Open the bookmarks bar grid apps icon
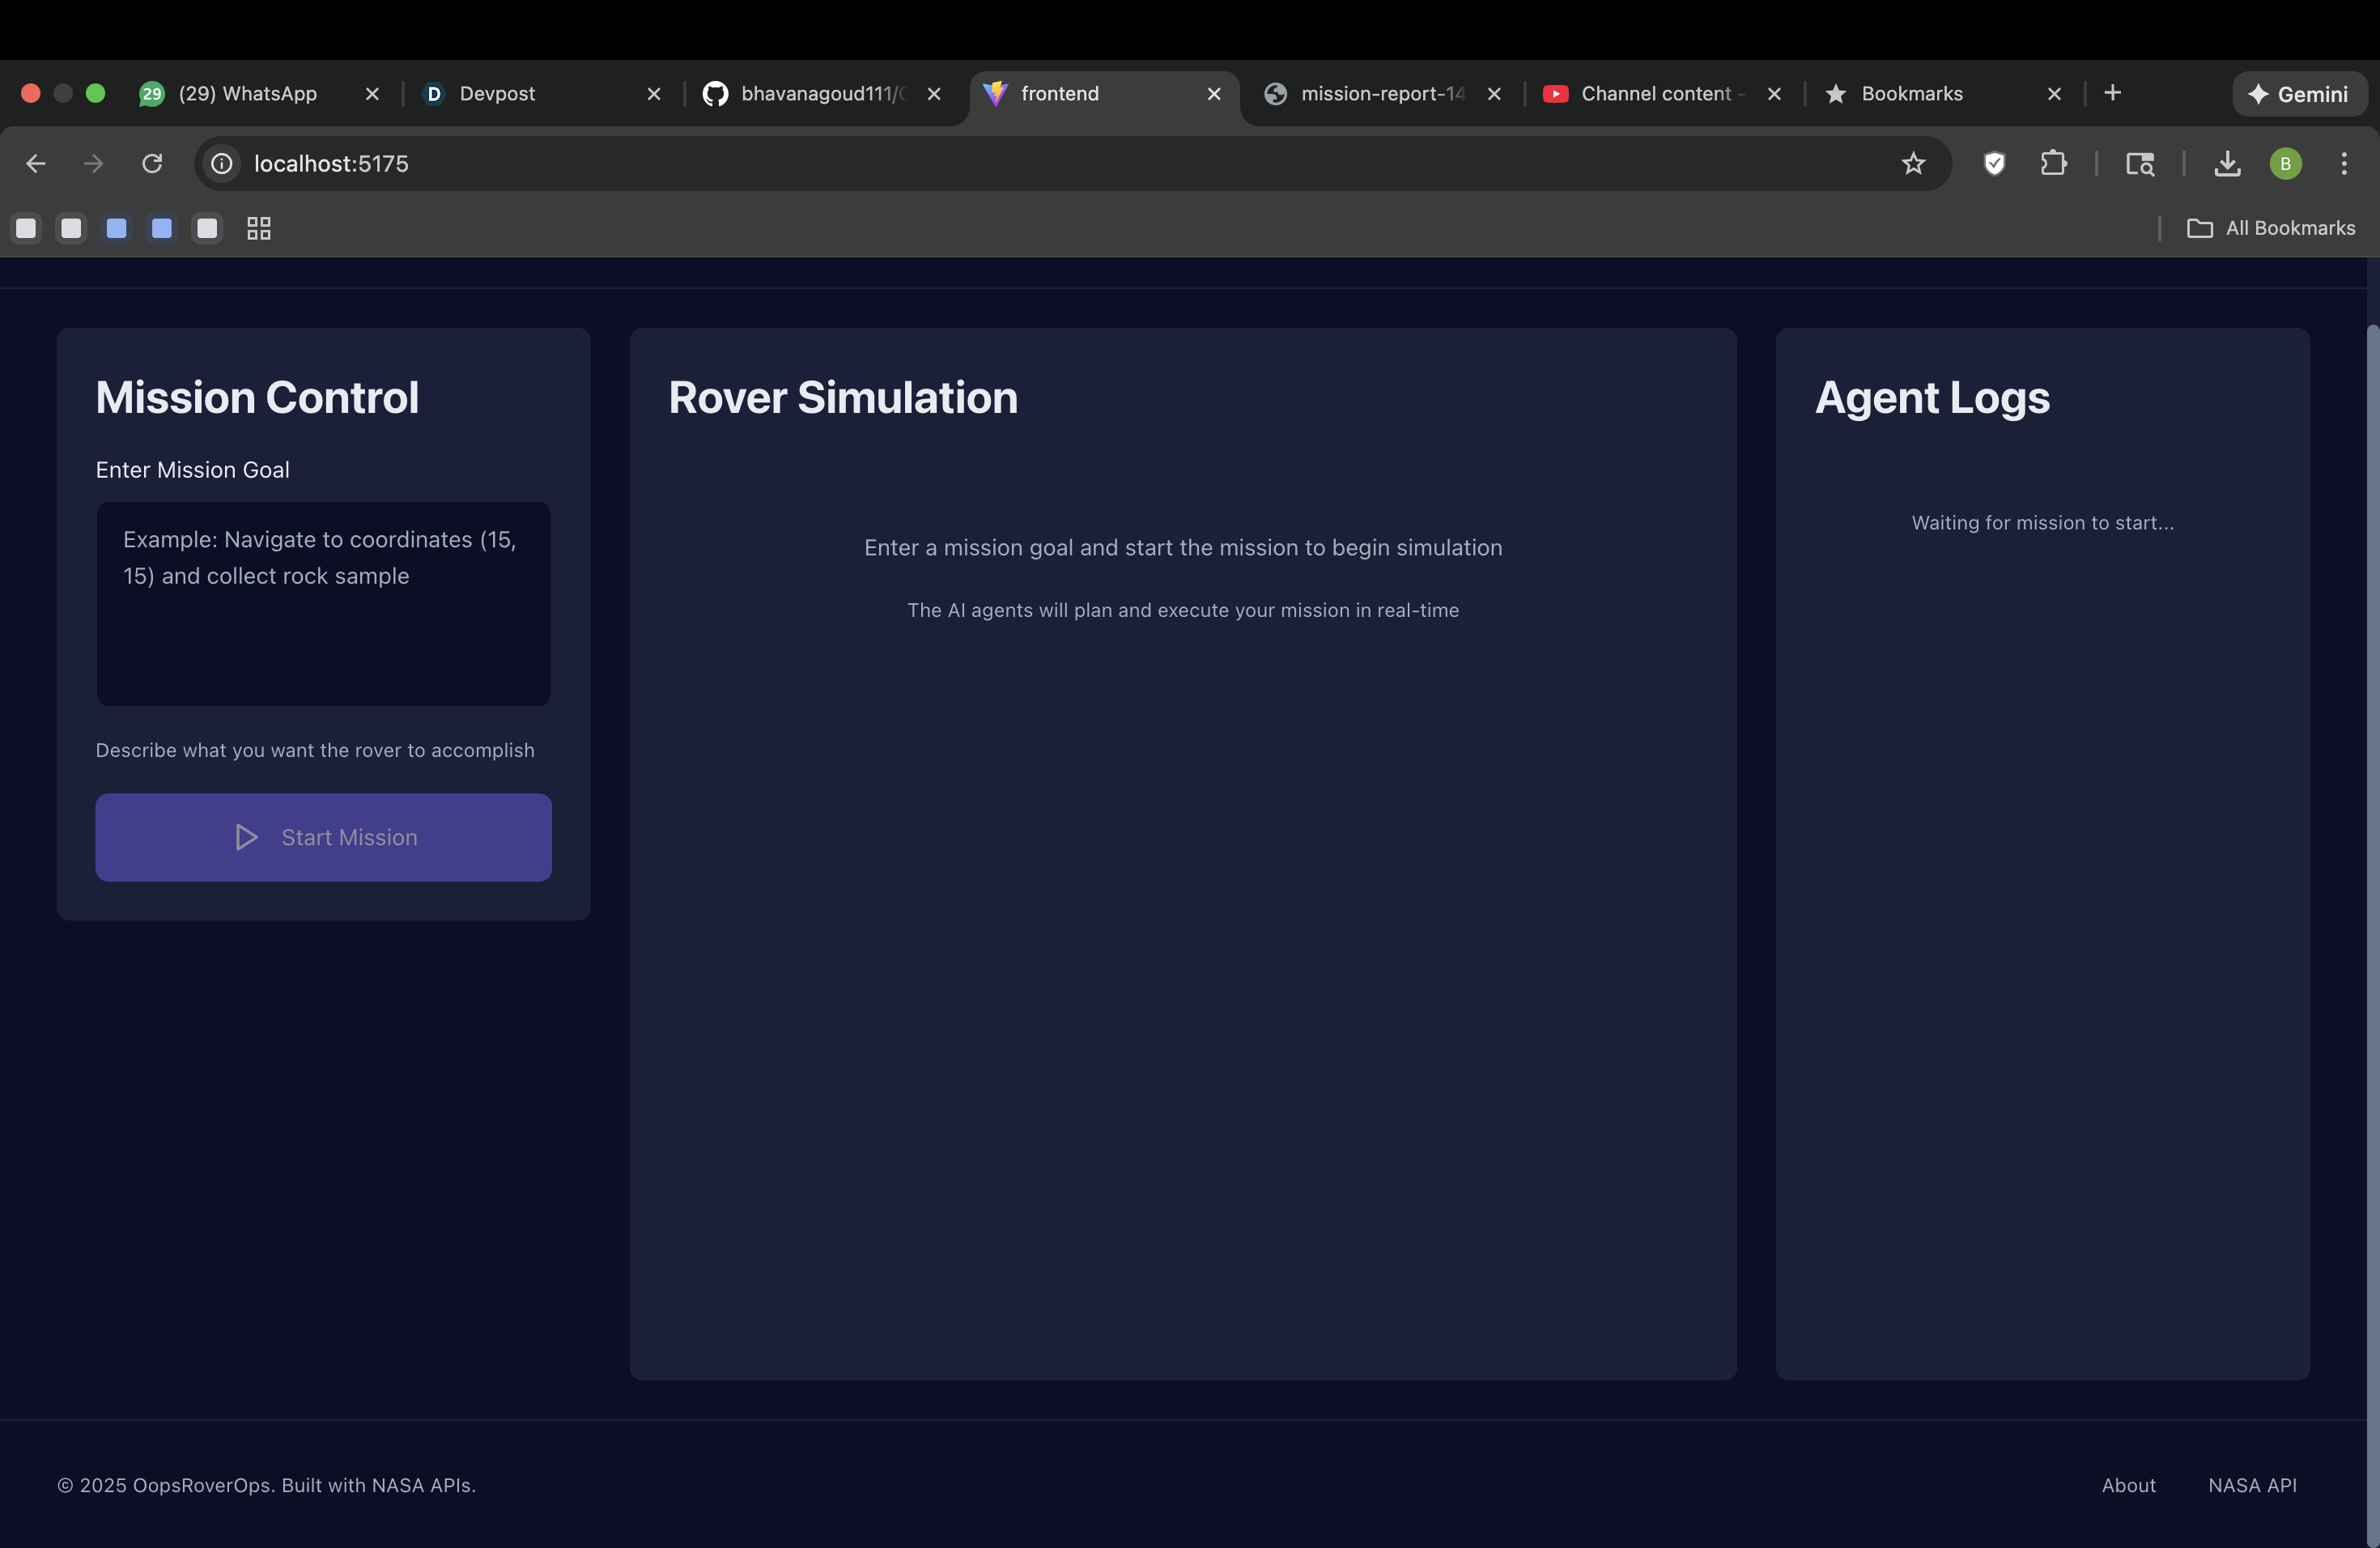Image resolution: width=2380 pixels, height=1548 pixels. tap(259, 228)
